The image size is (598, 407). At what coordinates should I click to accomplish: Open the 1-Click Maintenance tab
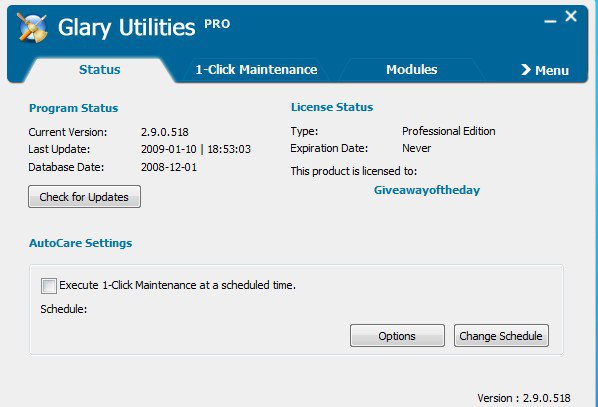click(x=256, y=69)
